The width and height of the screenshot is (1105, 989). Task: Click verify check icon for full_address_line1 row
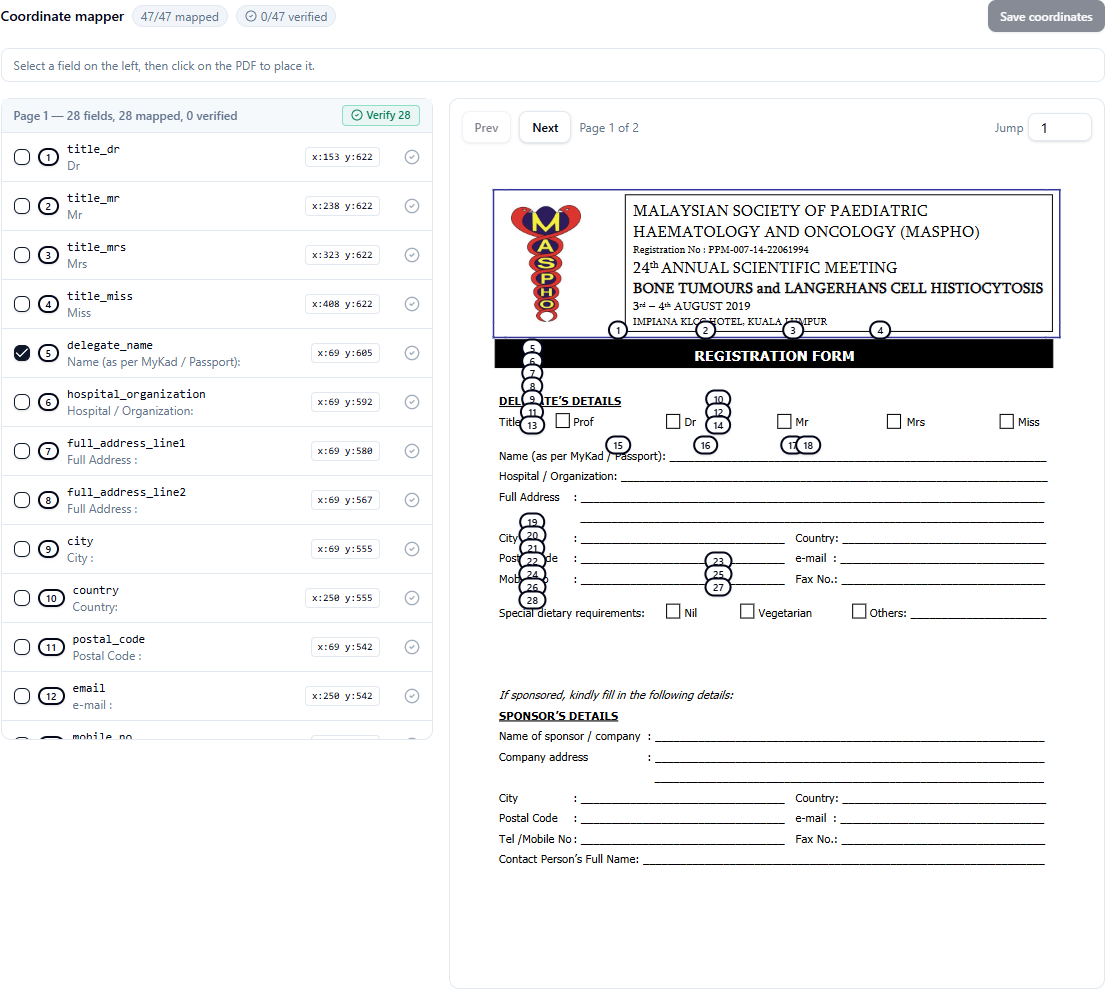412,451
